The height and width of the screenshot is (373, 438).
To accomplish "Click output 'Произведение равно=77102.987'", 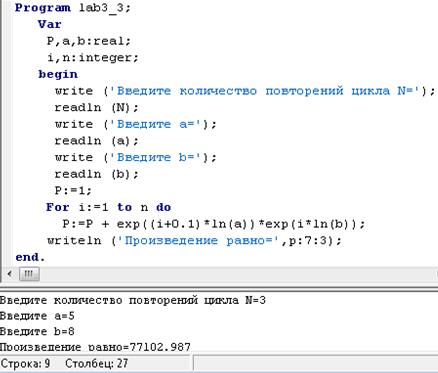I will click(95, 347).
